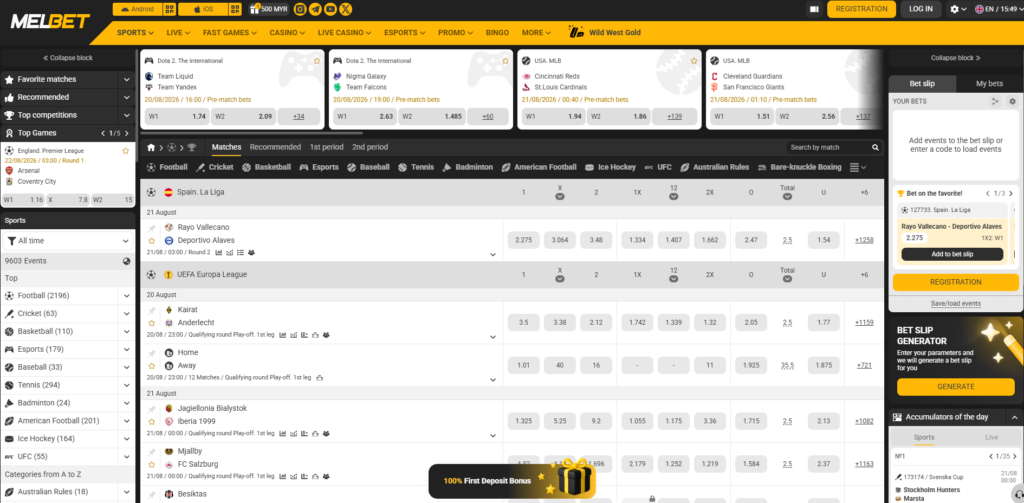
Task: Open the Total dropdown in La Liga header
Action: click(x=788, y=197)
